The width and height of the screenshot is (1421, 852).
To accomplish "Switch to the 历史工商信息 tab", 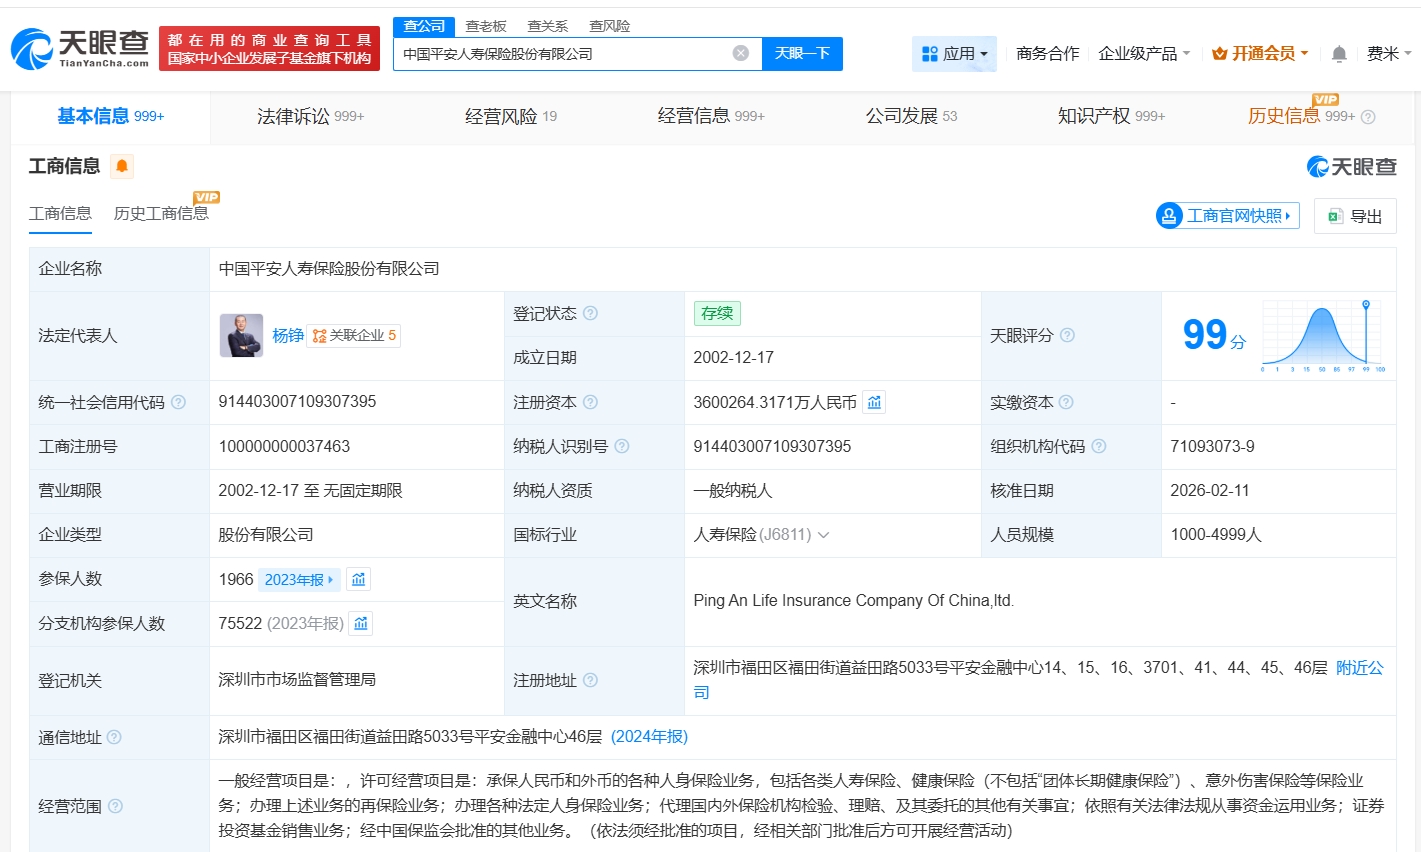I will (161, 213).
